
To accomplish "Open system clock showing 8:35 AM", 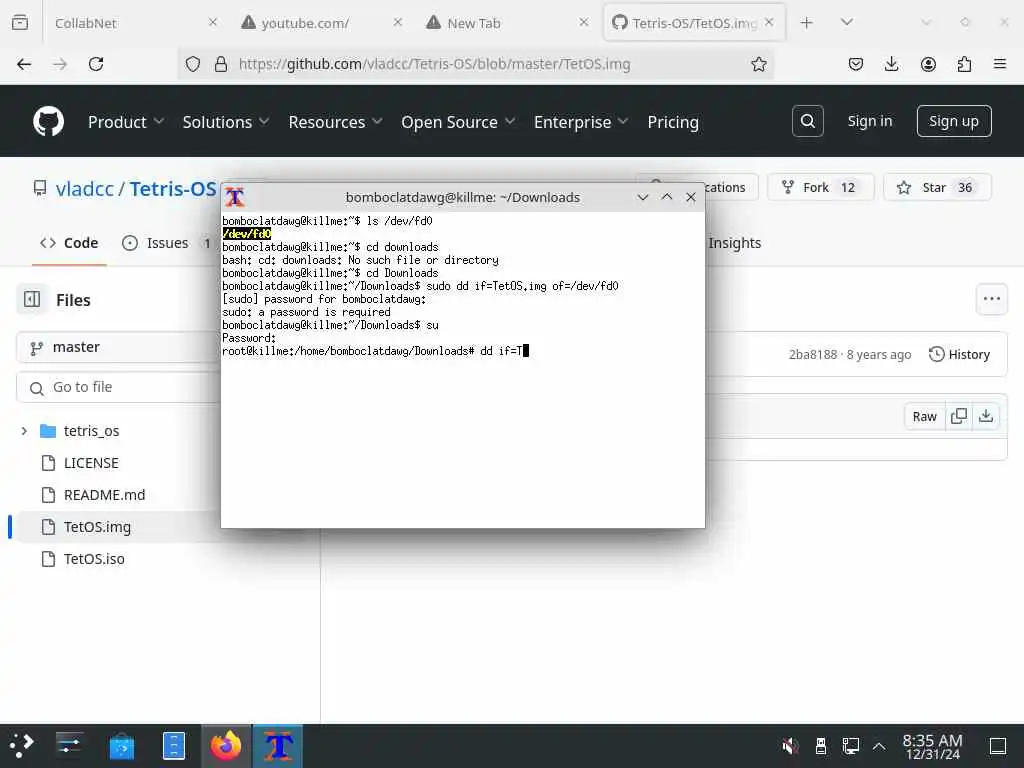I will click(x=933, y=746).
